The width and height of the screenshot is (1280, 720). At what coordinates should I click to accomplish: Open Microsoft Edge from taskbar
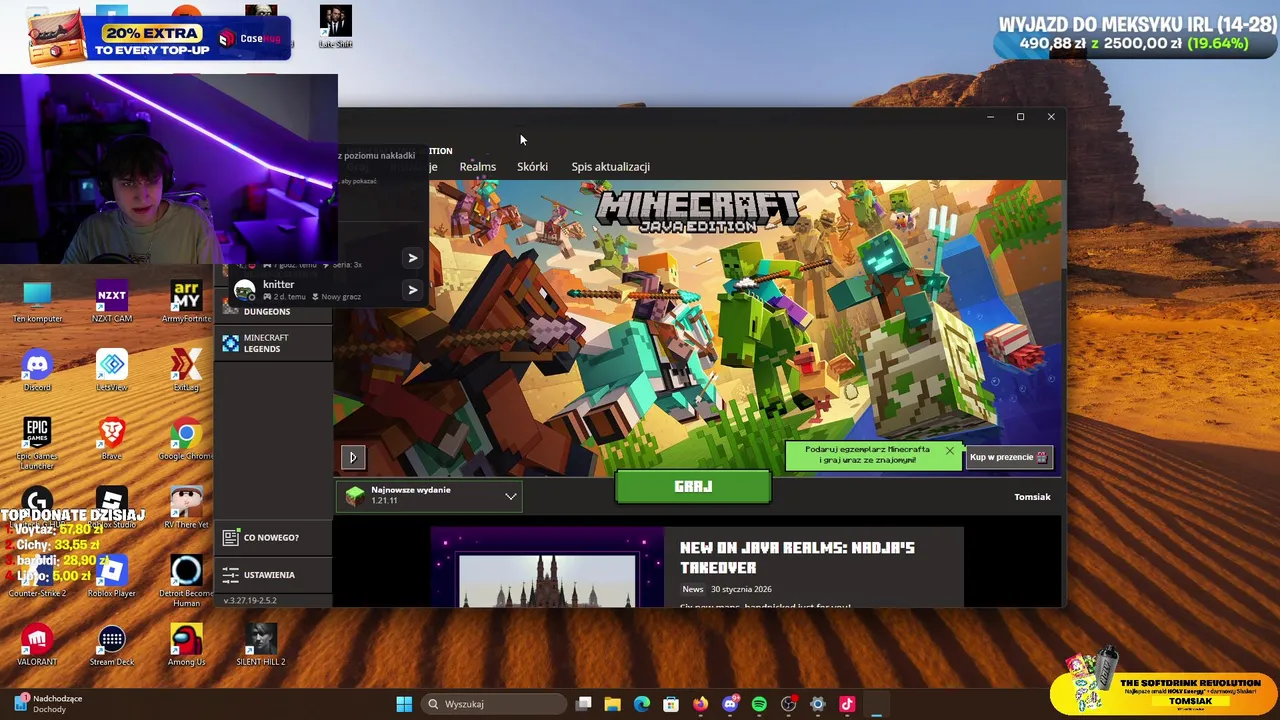click(642, 704)
